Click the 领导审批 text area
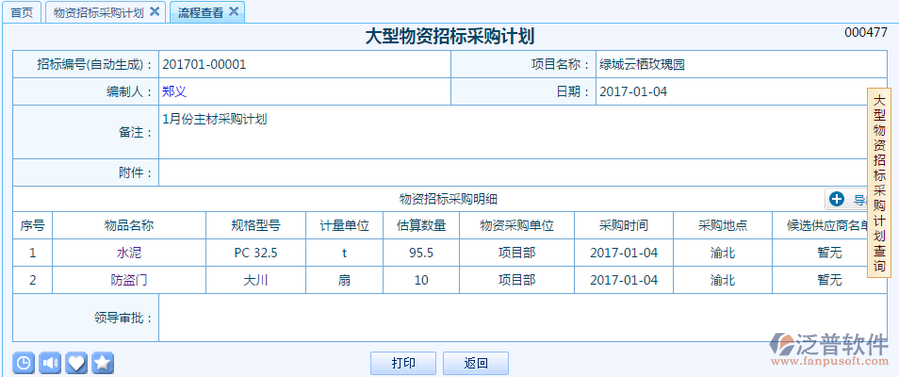Viewport: 899px width, 377px height. (522, 317)
